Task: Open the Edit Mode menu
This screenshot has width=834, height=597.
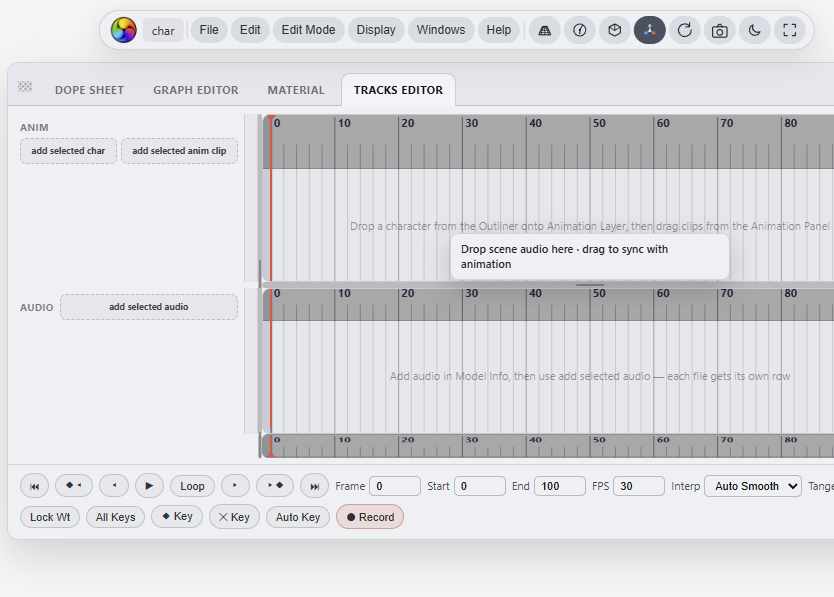Action: click(x=308, y=30)
